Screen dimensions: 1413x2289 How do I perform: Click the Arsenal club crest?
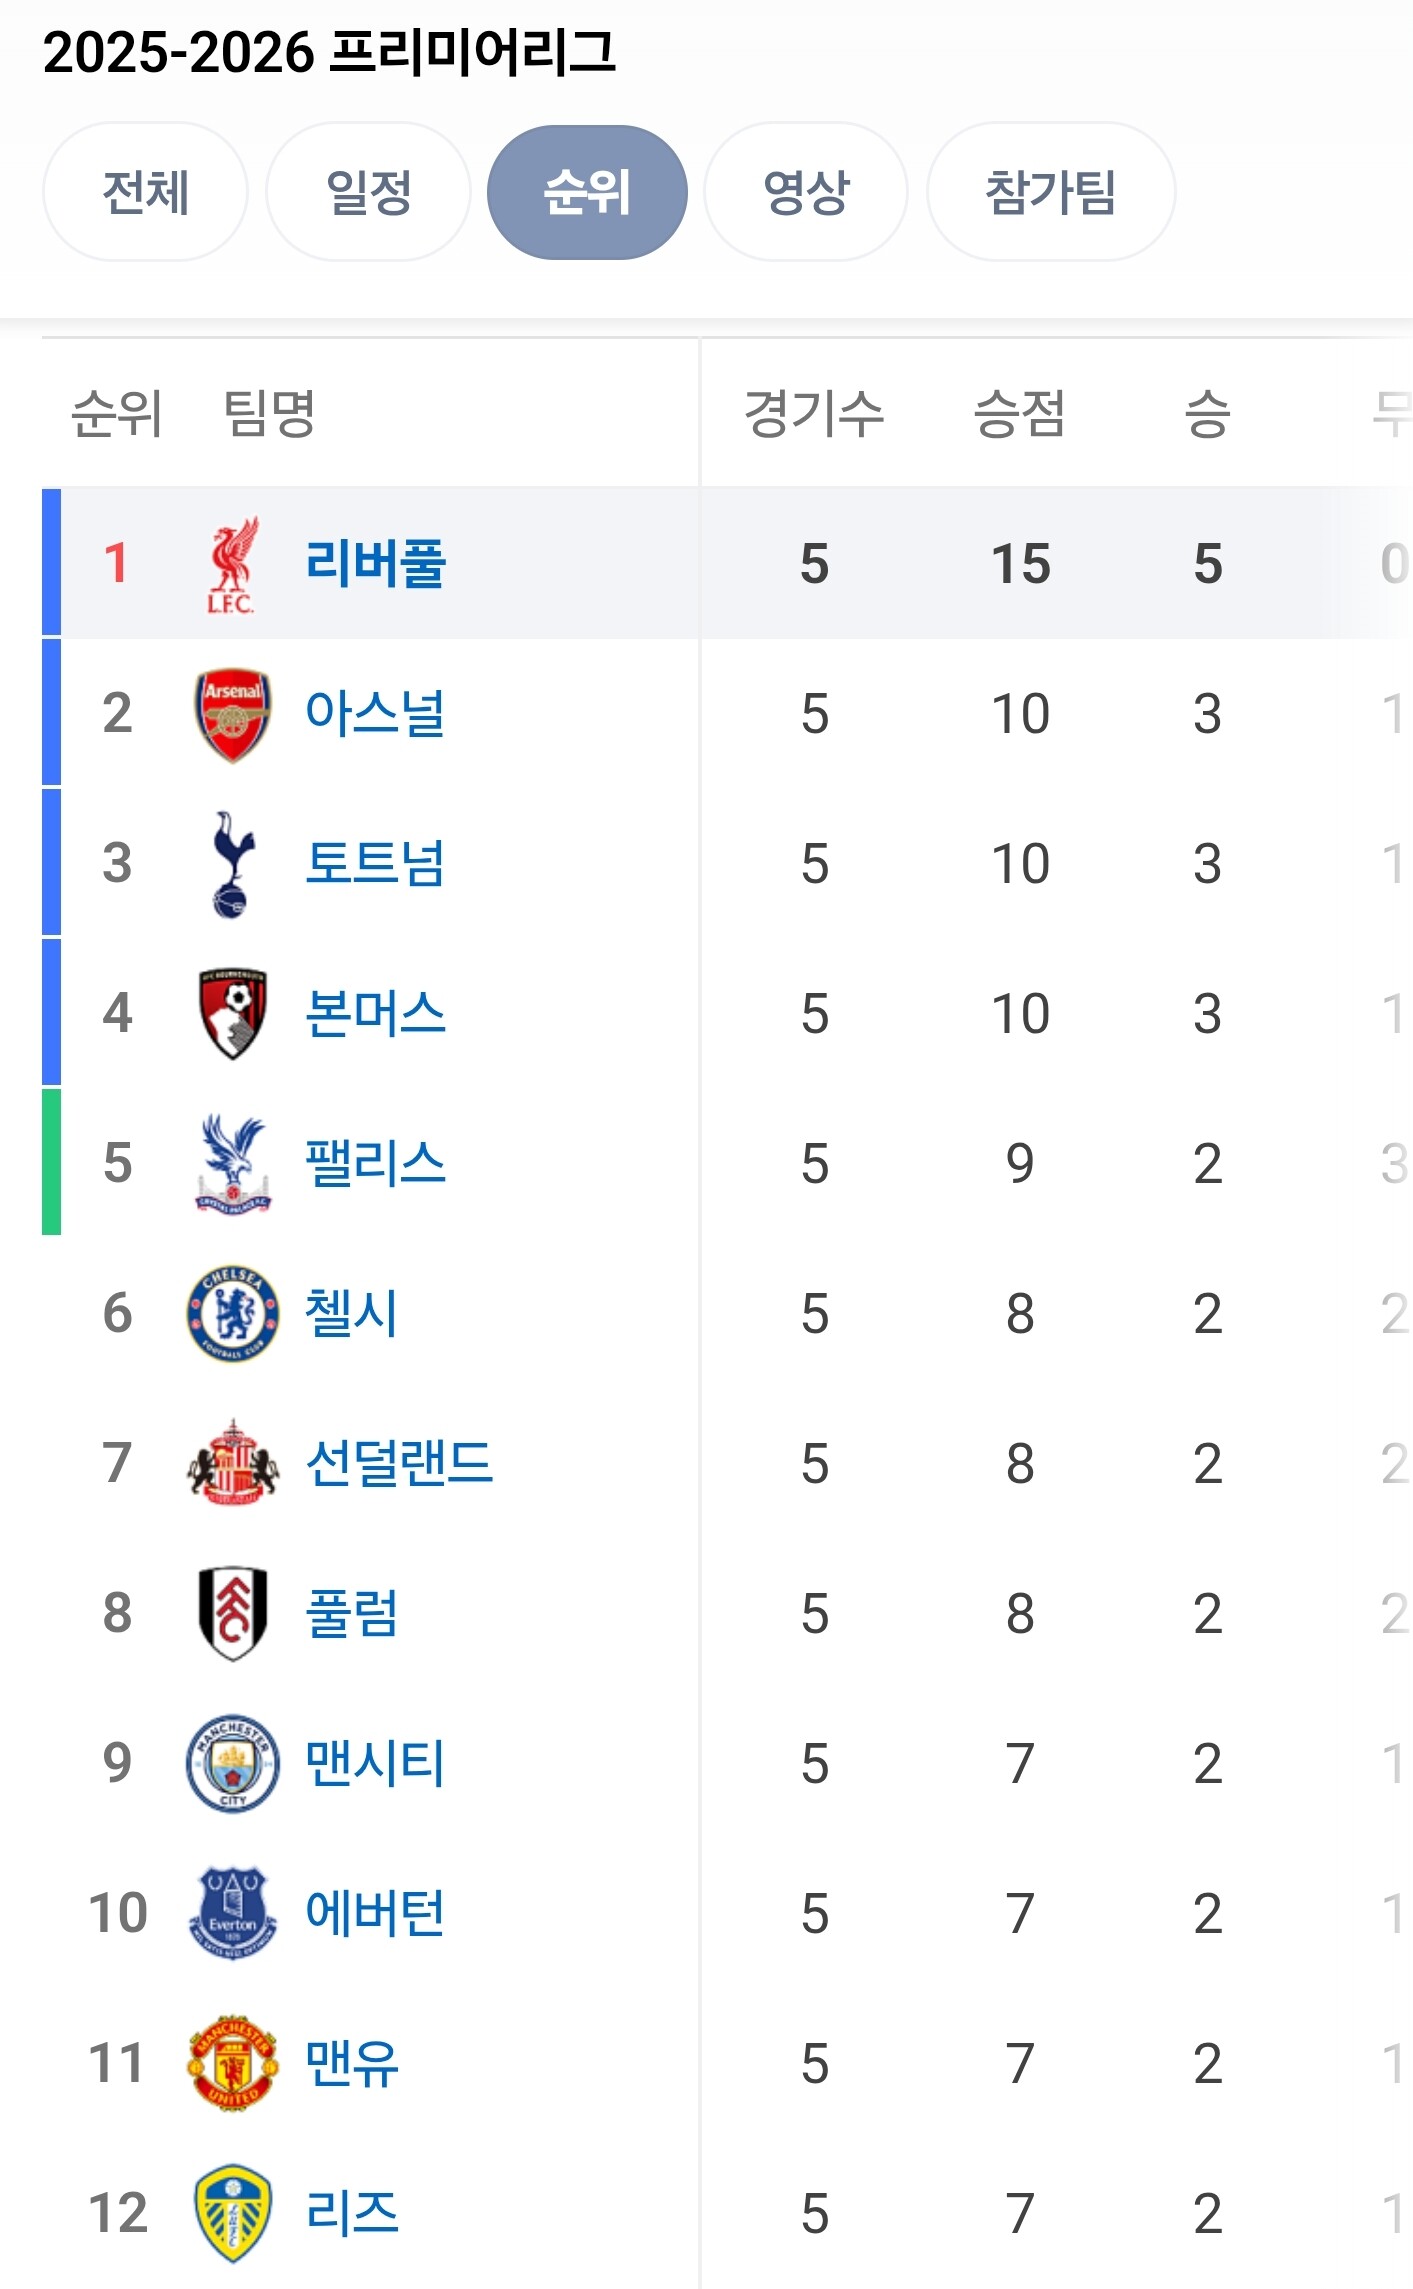[232, 714]
